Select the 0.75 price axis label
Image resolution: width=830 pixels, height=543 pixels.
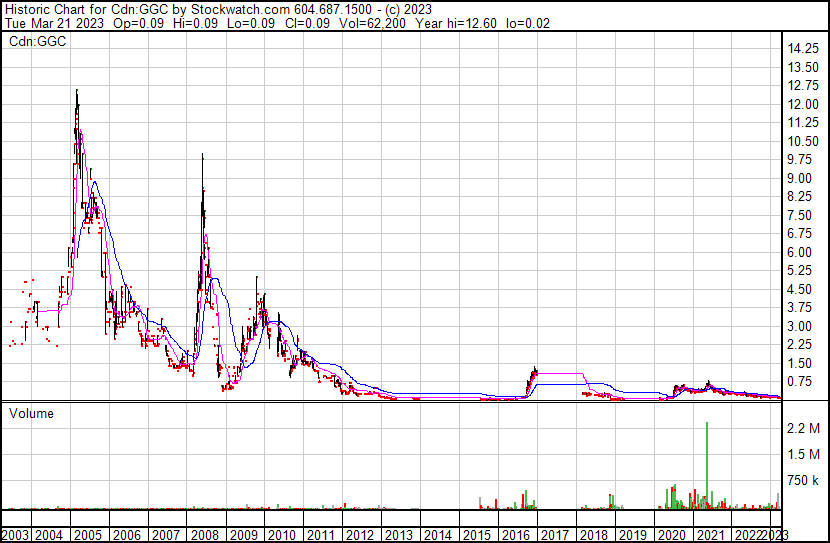tap(802, 382)
